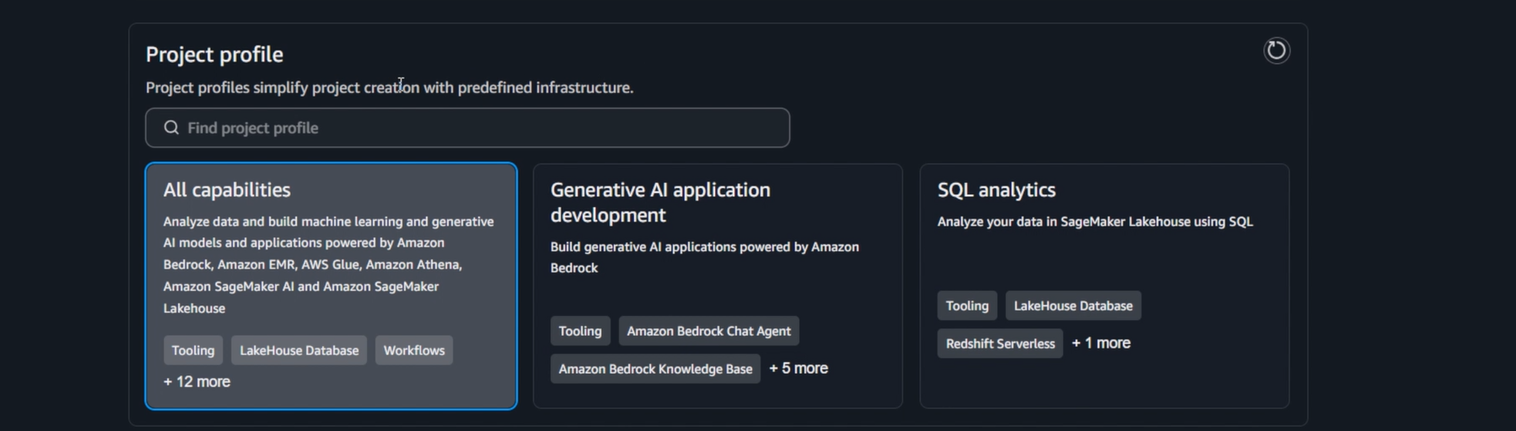Expand + 5 more in Generative AI card
Viewport: 1516px width, 431px height.
(x=798, y=369)
